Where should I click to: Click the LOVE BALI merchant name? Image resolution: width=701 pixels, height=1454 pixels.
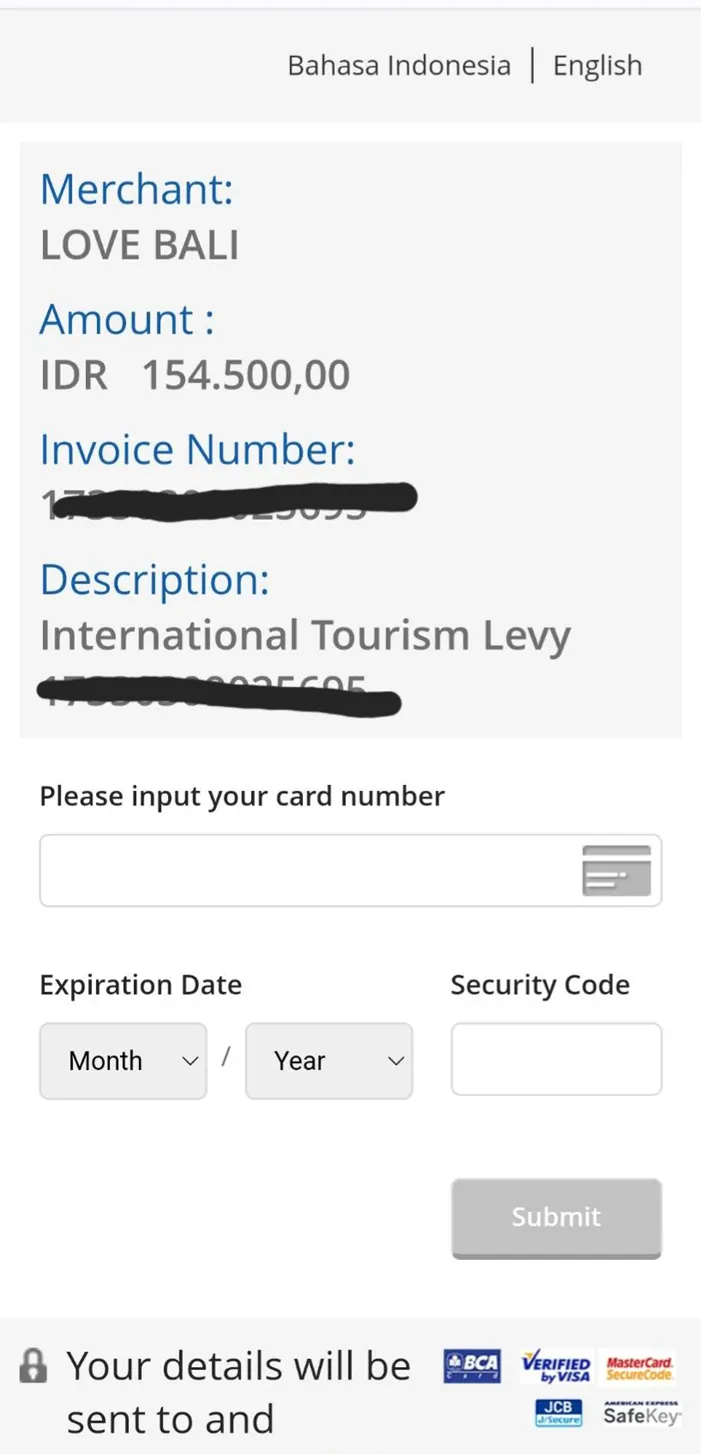[x=140, y=246]
